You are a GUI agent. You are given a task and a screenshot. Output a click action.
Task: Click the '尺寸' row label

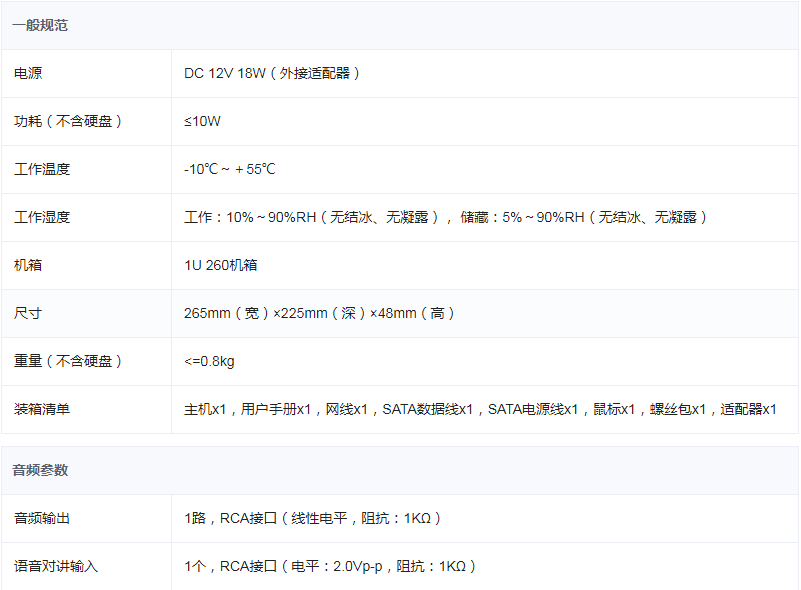tap(28, 314)
